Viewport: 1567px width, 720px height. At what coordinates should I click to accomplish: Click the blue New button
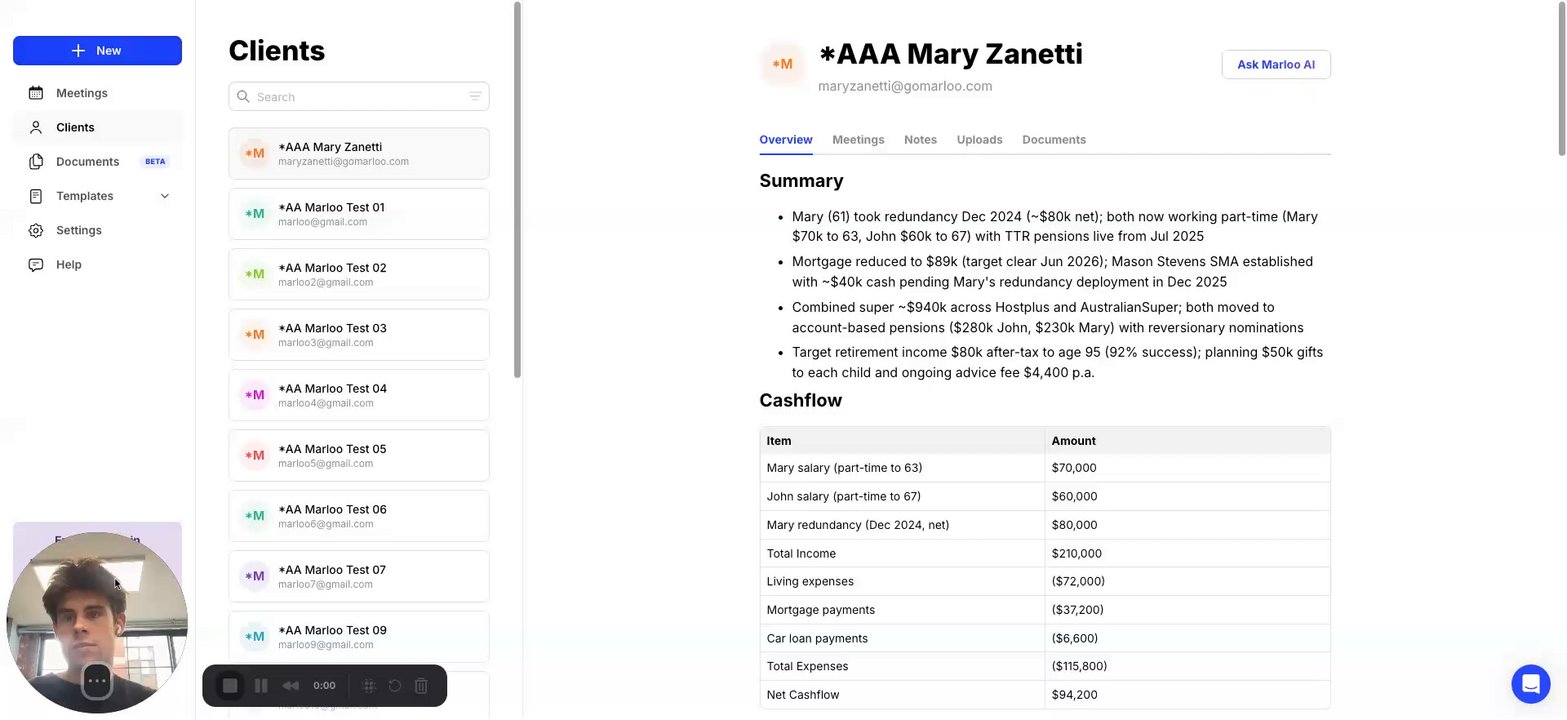click(x=97, y=51)
